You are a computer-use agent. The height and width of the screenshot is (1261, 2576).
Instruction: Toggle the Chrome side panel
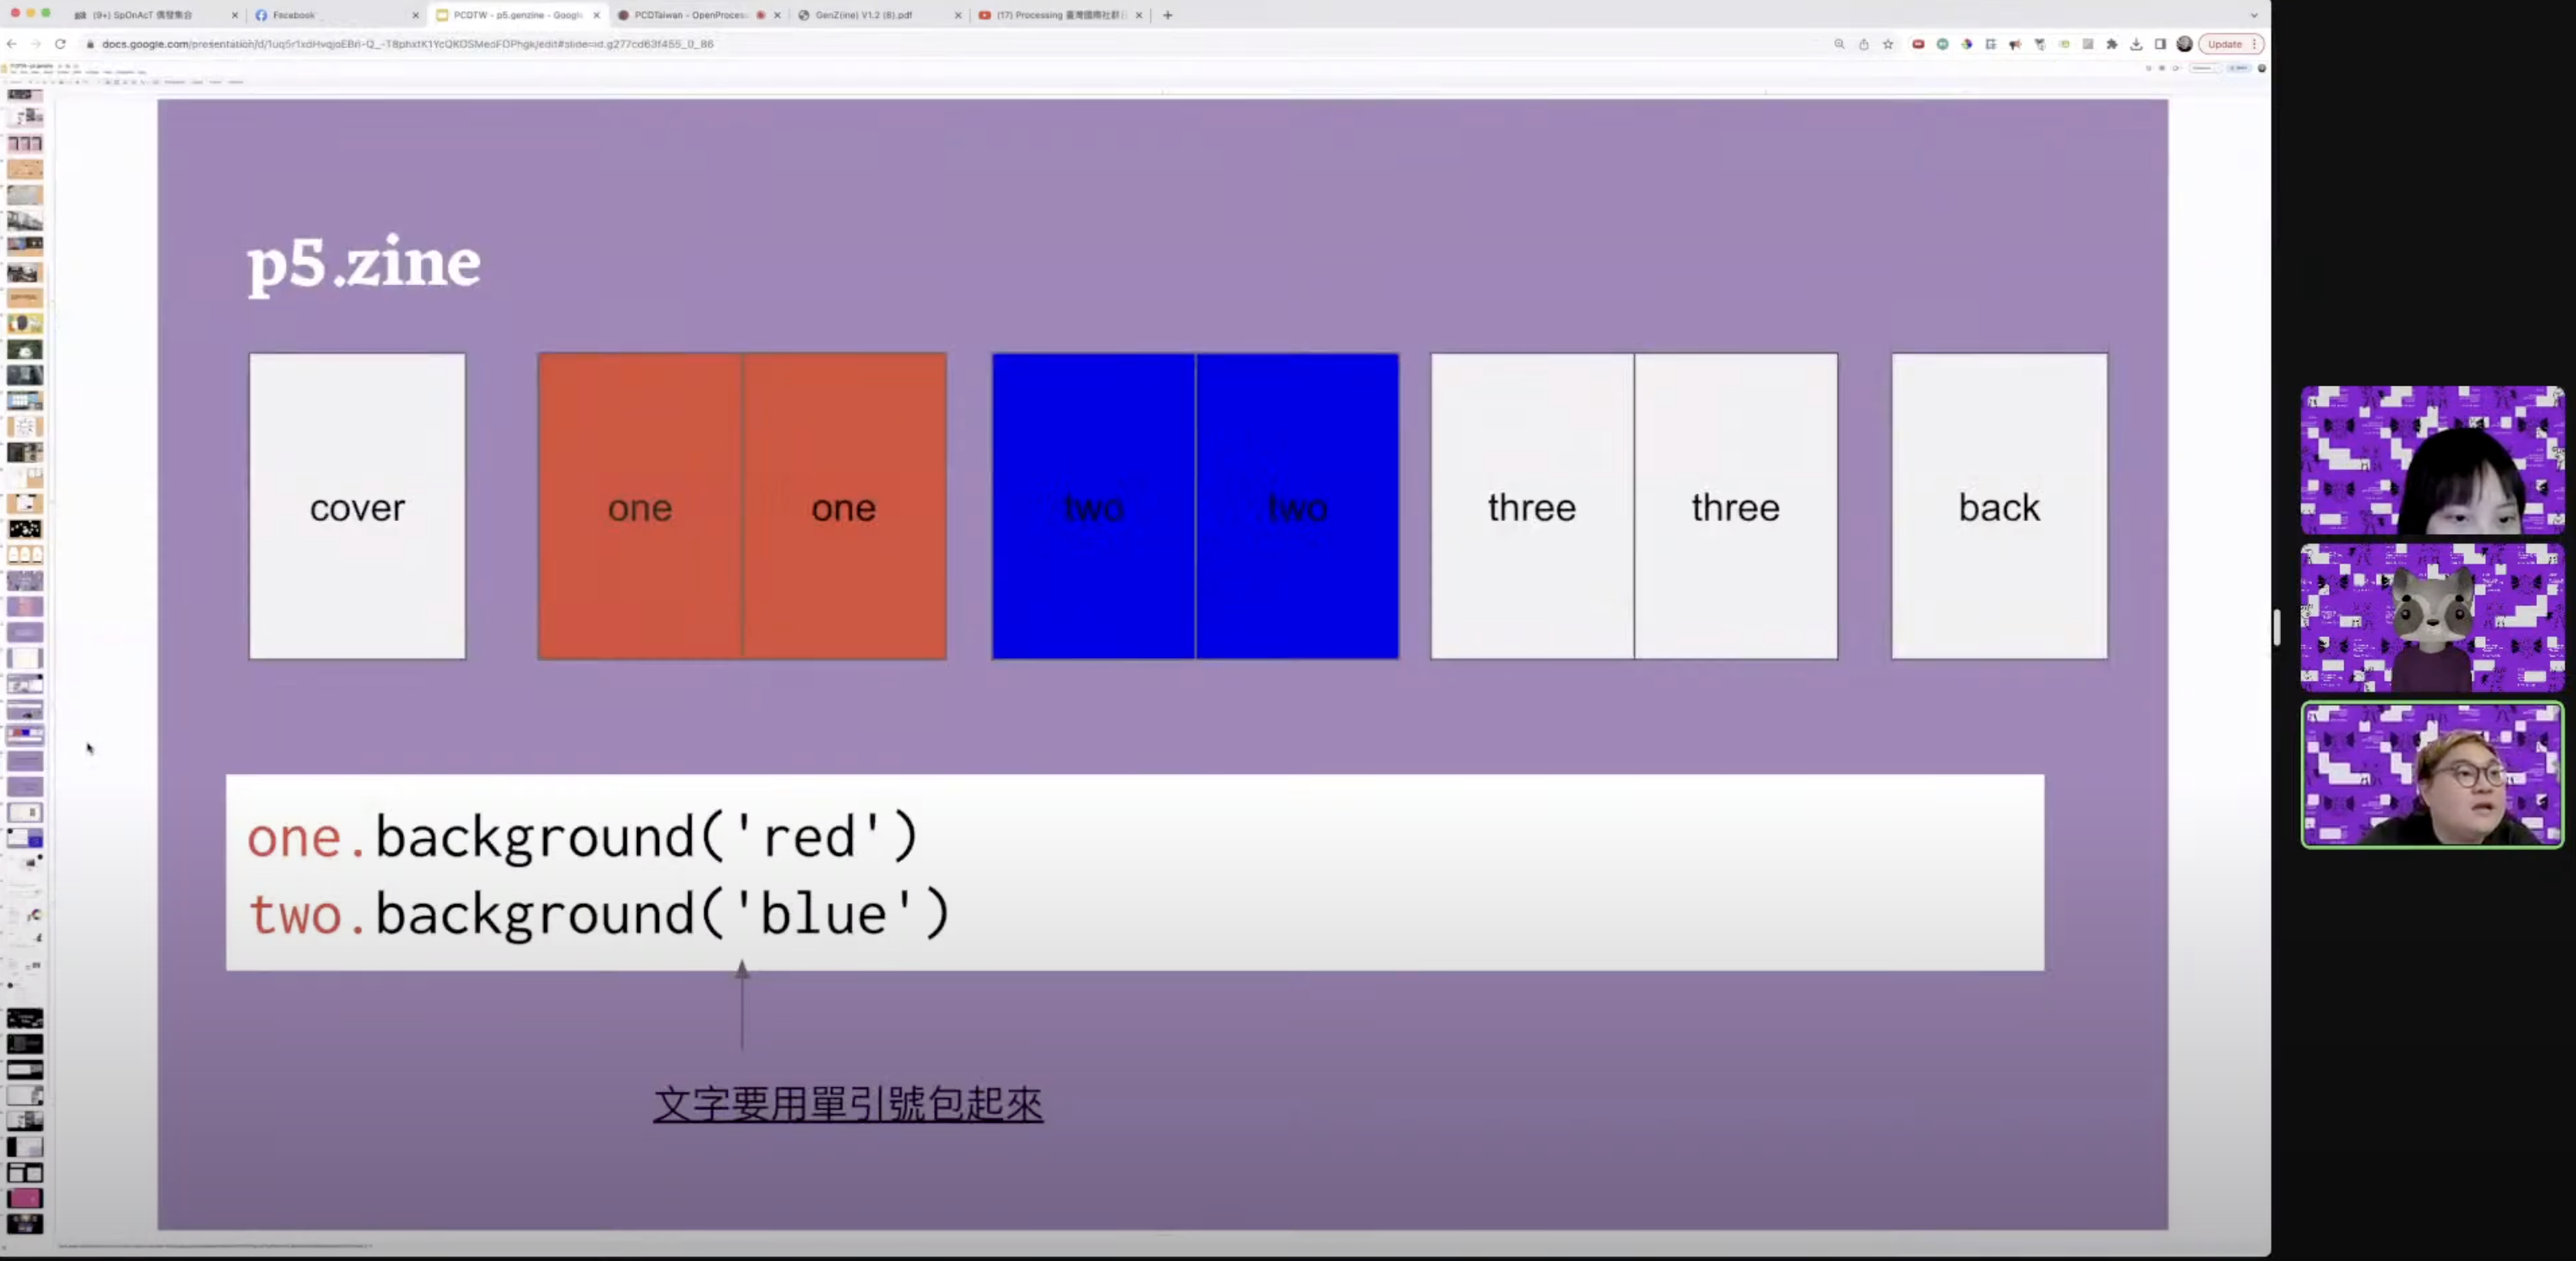pyautogui.click(x=2160, y=44)
